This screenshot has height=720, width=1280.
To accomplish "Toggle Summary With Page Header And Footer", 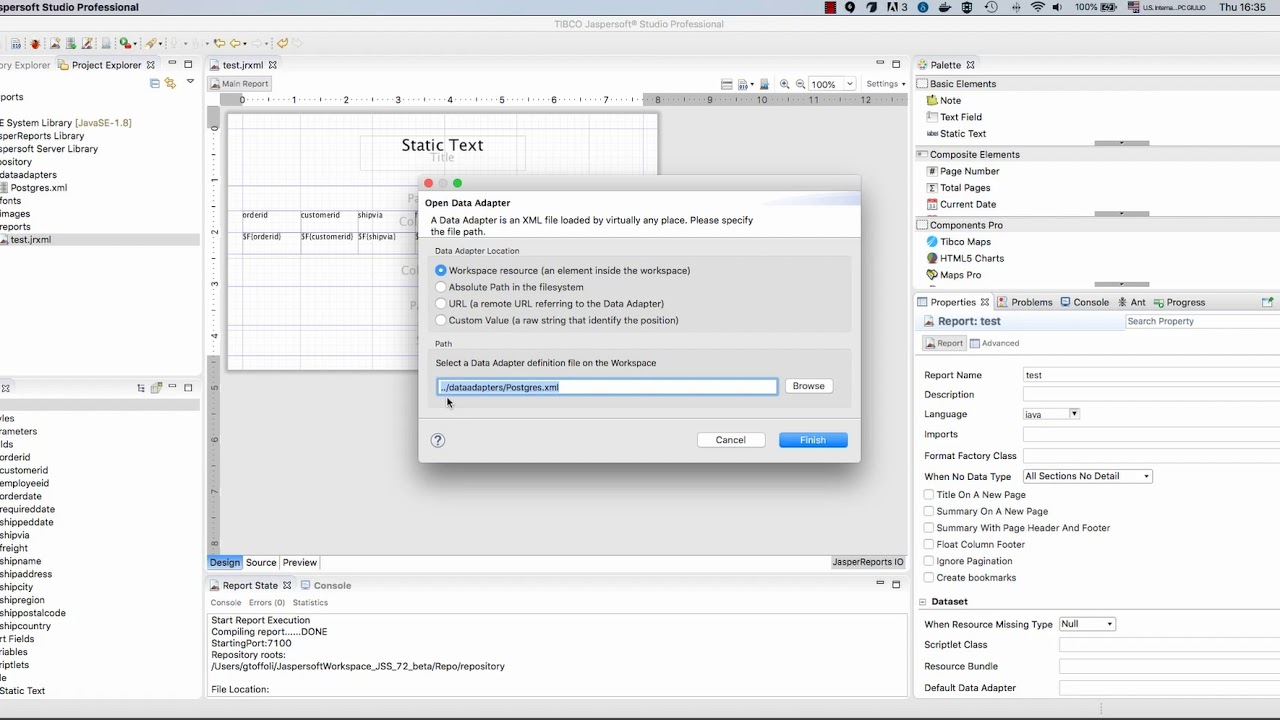I will (x=929, y=528).
